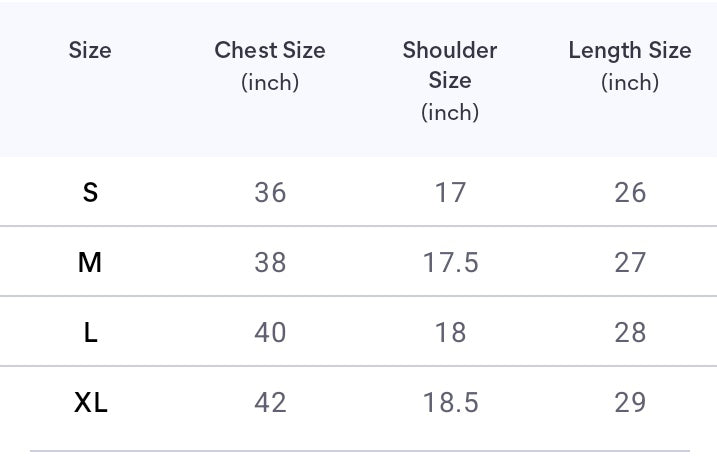
Task: Click length value 29 in XL row
Action: pos(630,402)
